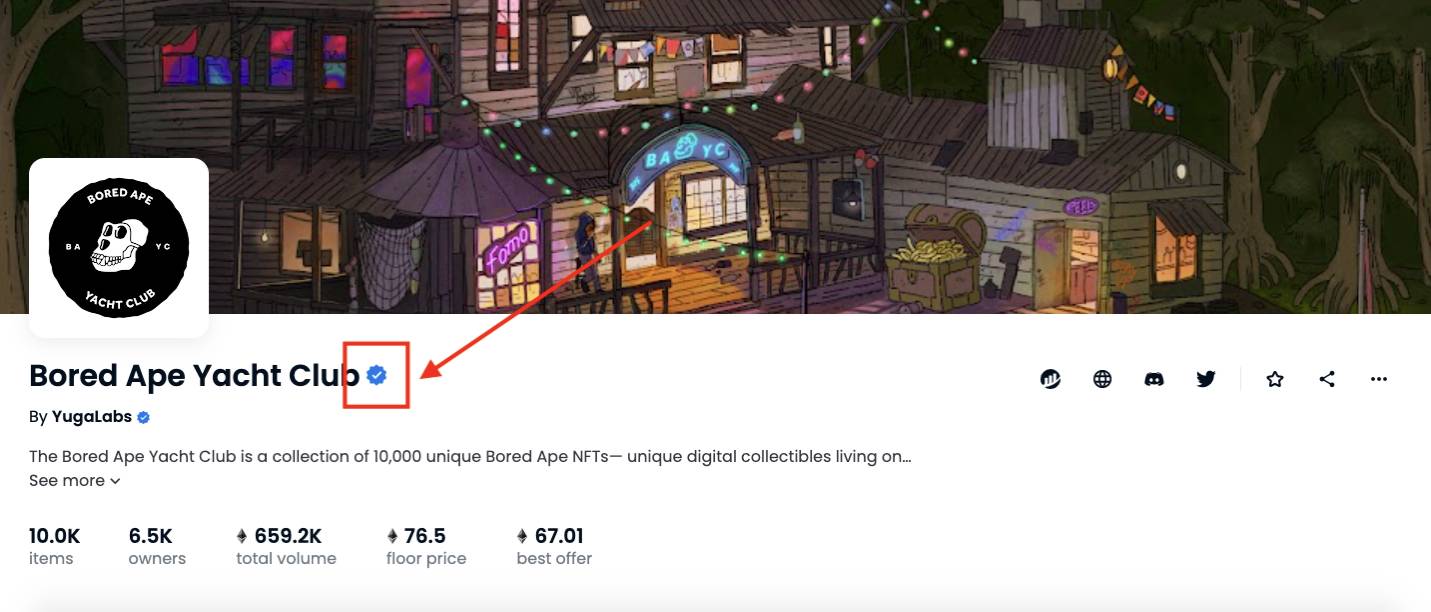This screenshot has width=1431, height=612.
Task: Click the chevron next to See more
Action: 115,481
